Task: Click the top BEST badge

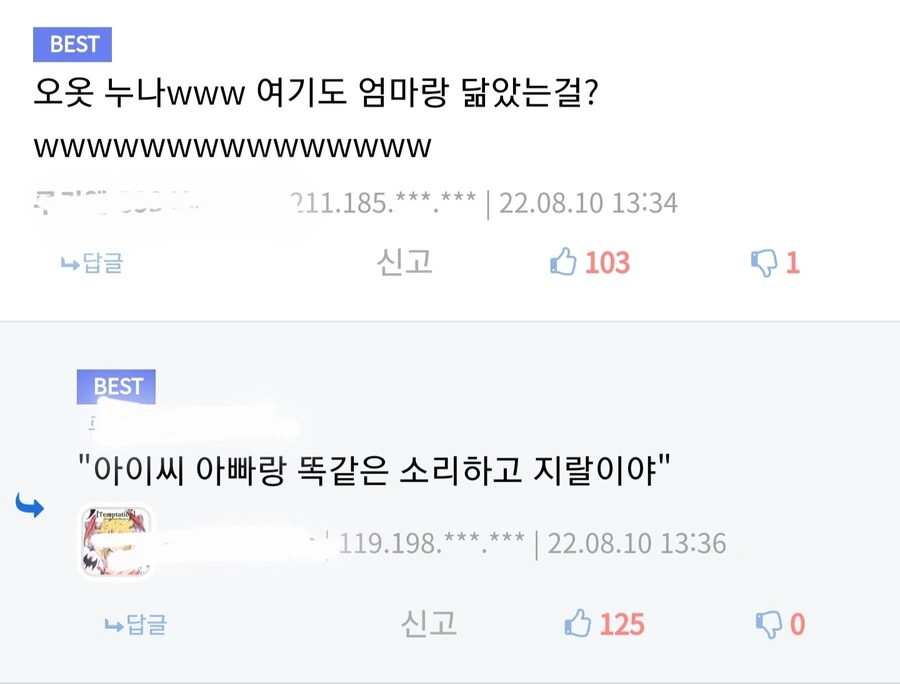Action: click(72, 44)
